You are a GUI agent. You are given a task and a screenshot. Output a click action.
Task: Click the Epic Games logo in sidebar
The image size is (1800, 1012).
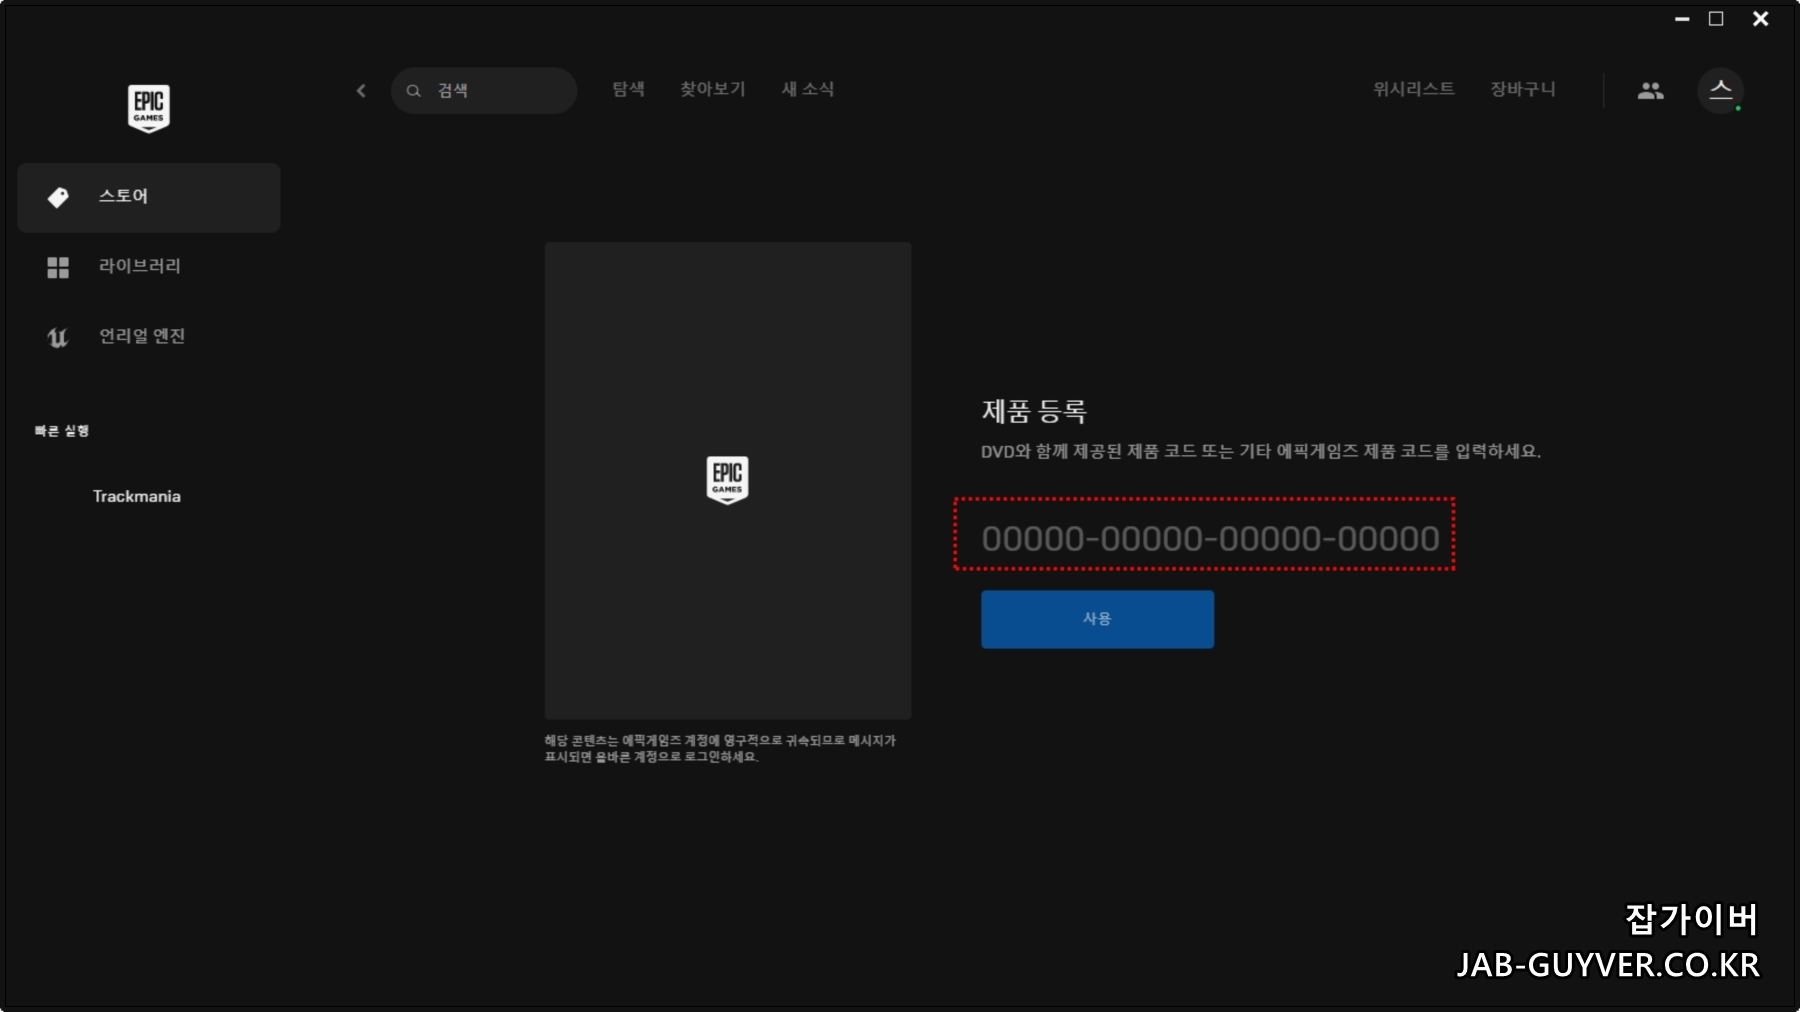[x=148, y=108]
